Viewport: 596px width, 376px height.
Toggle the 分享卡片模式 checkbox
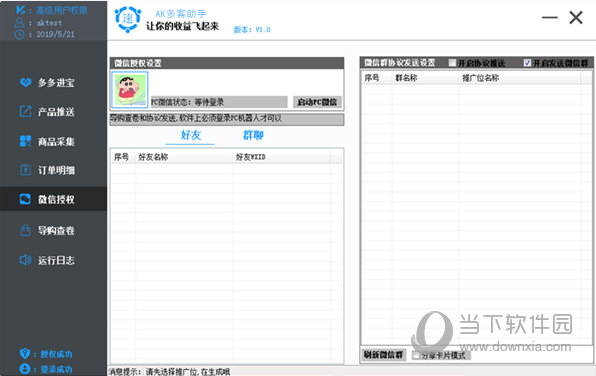click(x=416, y=355)
